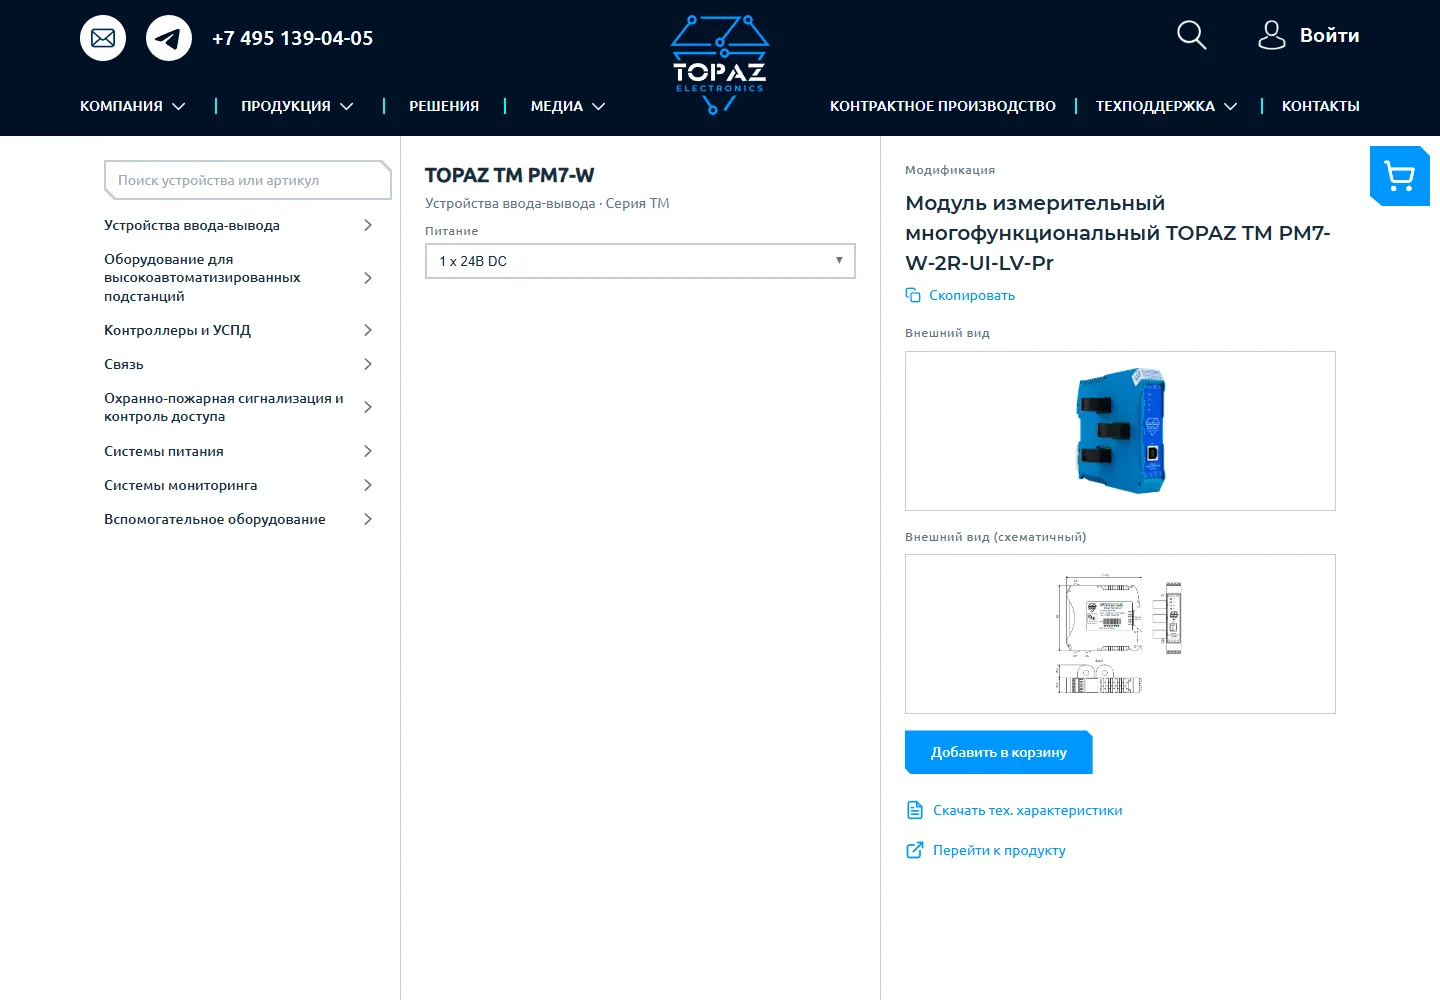Click Скачать тех. характеристики link
Viewport: 1440px width, 1000px height.
[1028, 810]
